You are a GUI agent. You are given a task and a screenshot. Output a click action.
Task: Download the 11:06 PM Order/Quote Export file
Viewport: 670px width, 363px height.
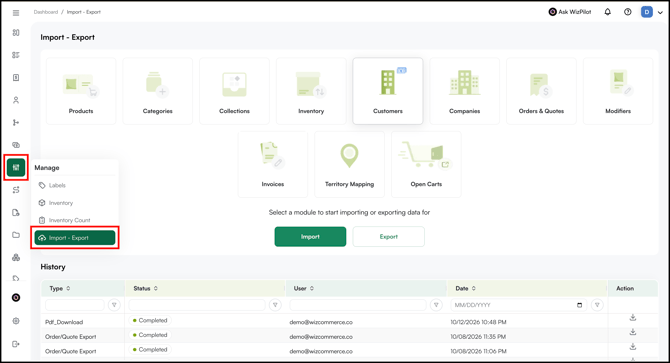(x=633, y=347)
